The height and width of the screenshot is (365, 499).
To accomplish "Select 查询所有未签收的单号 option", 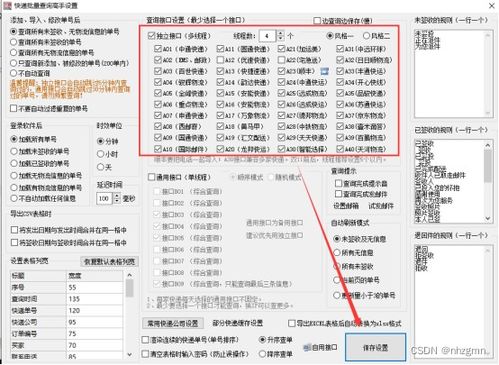I will tap(14, 42).
